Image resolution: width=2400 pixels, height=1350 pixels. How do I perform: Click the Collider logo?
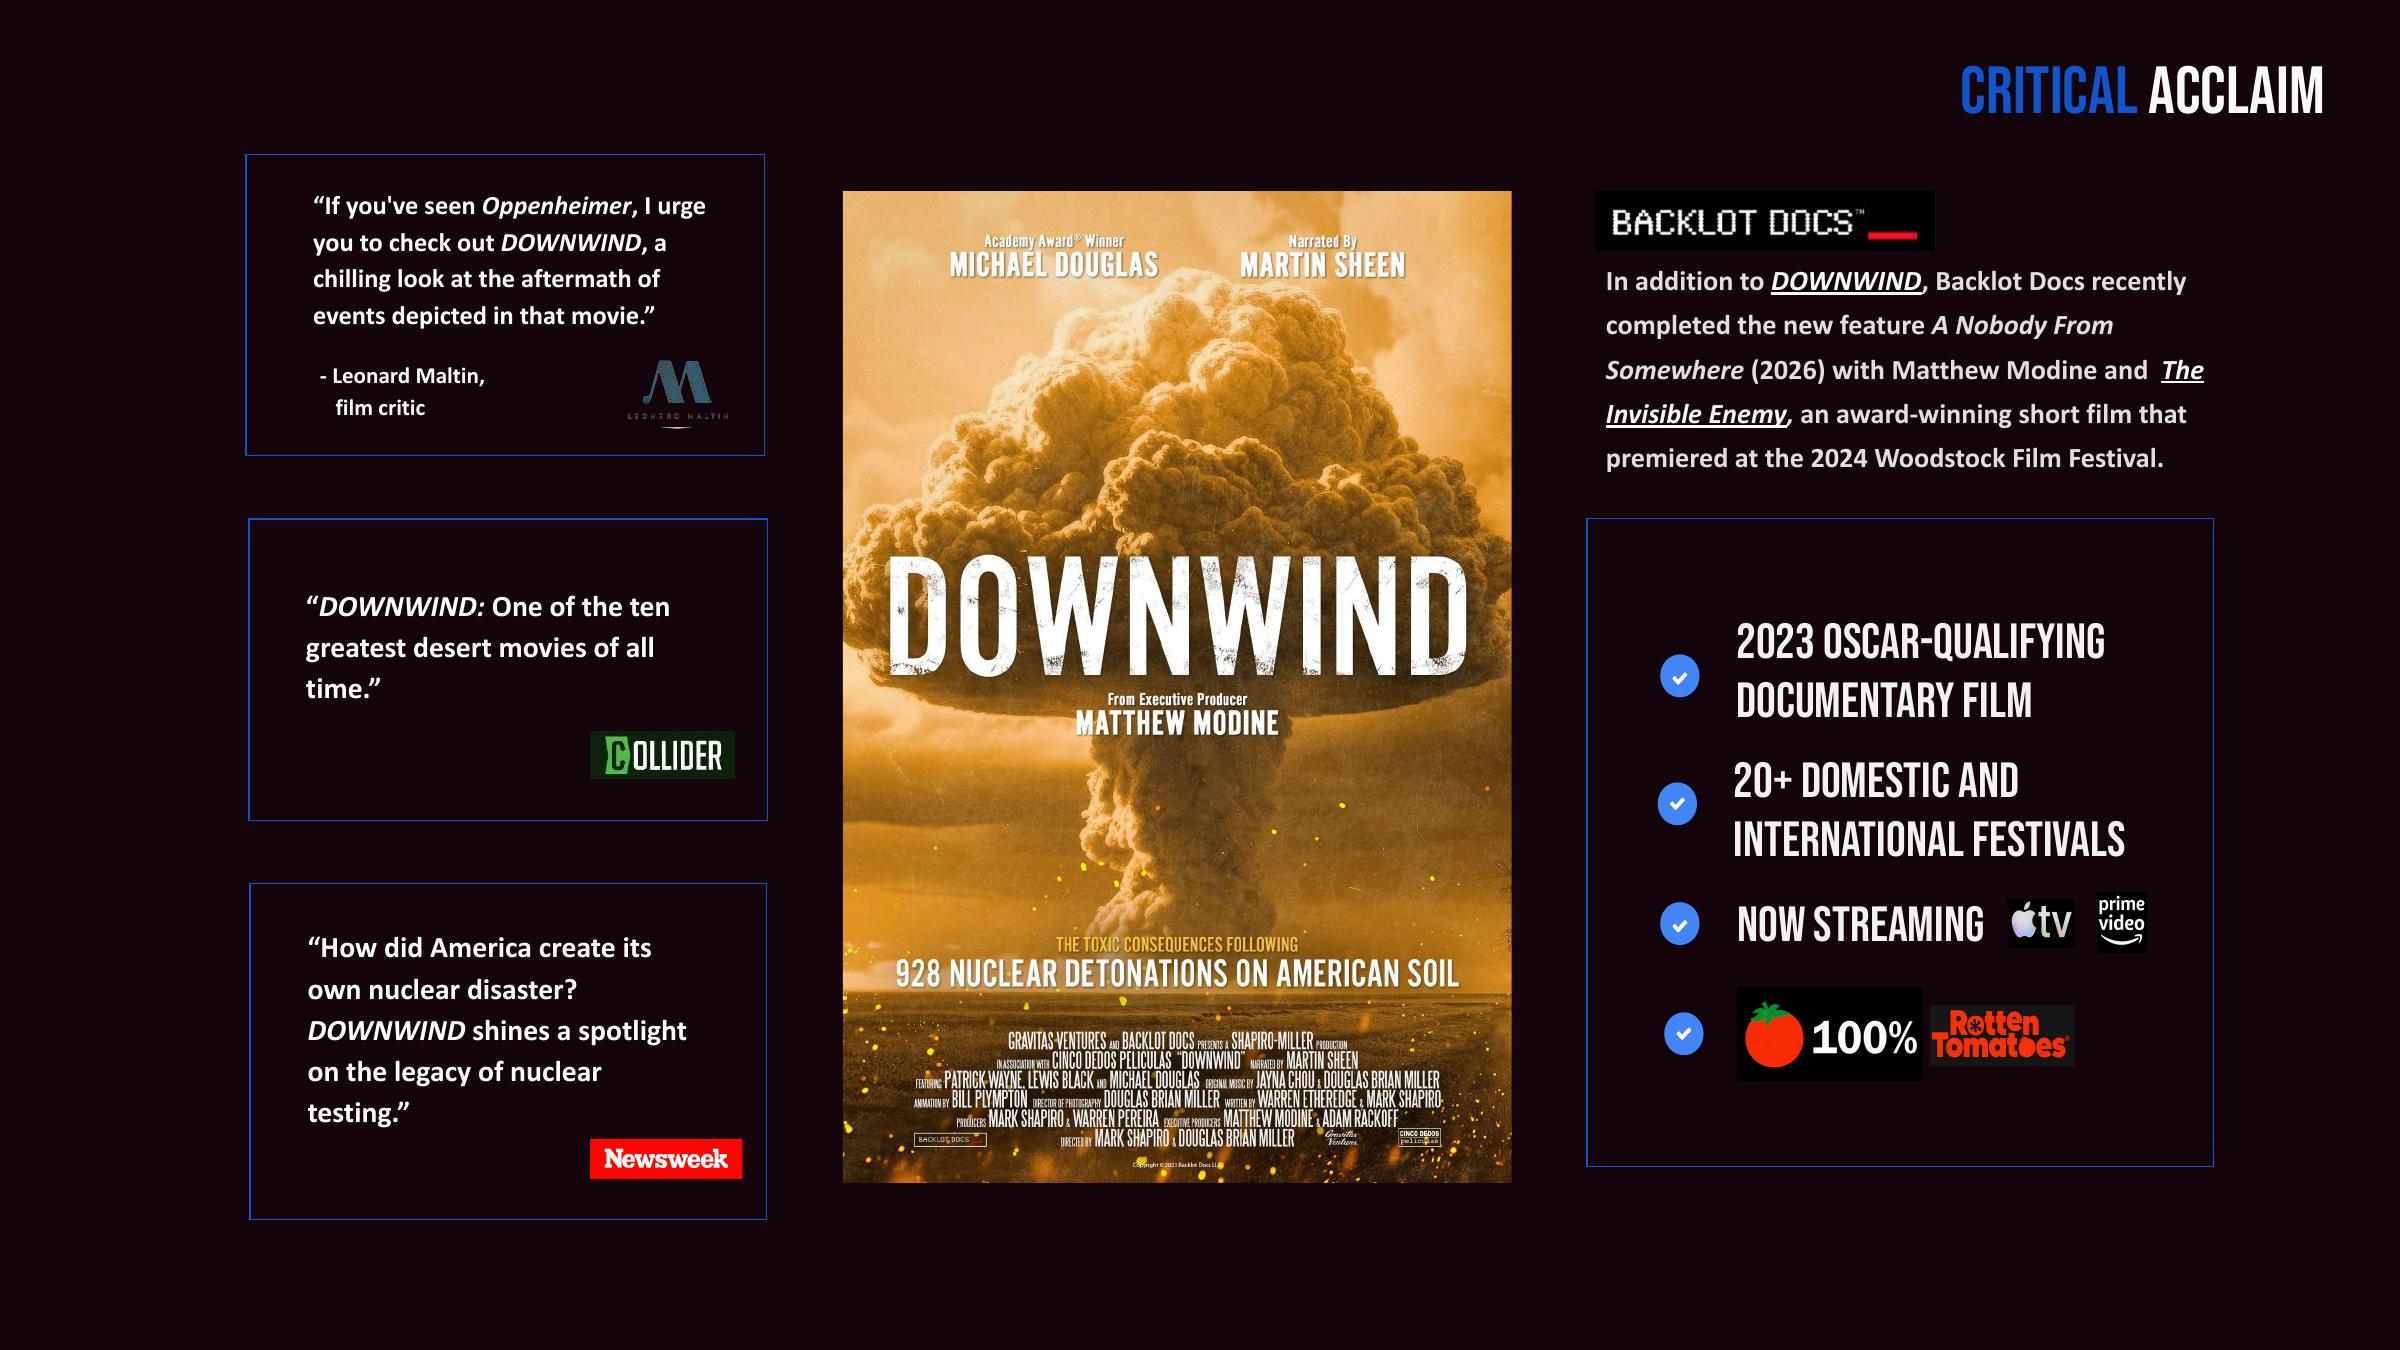[x=662, y=755]
